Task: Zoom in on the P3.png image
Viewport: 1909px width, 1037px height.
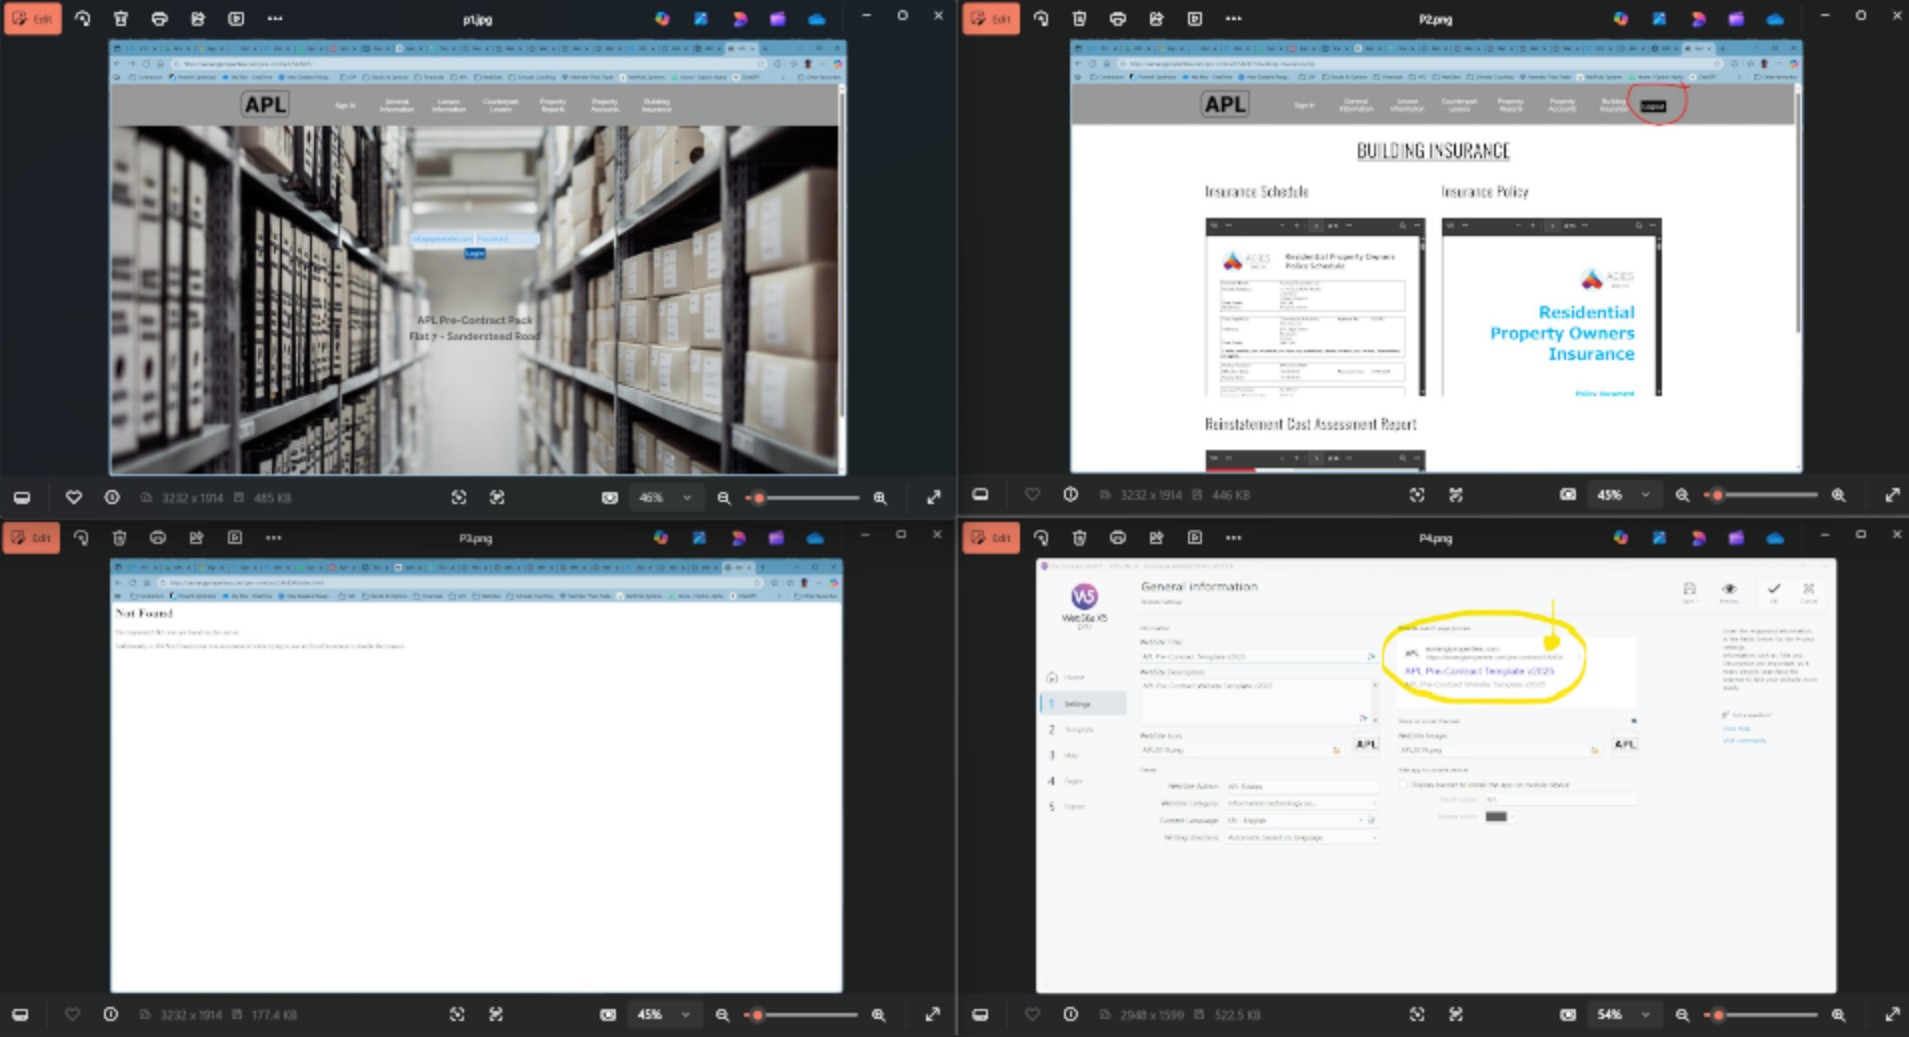Action: tap(878, 1015)
